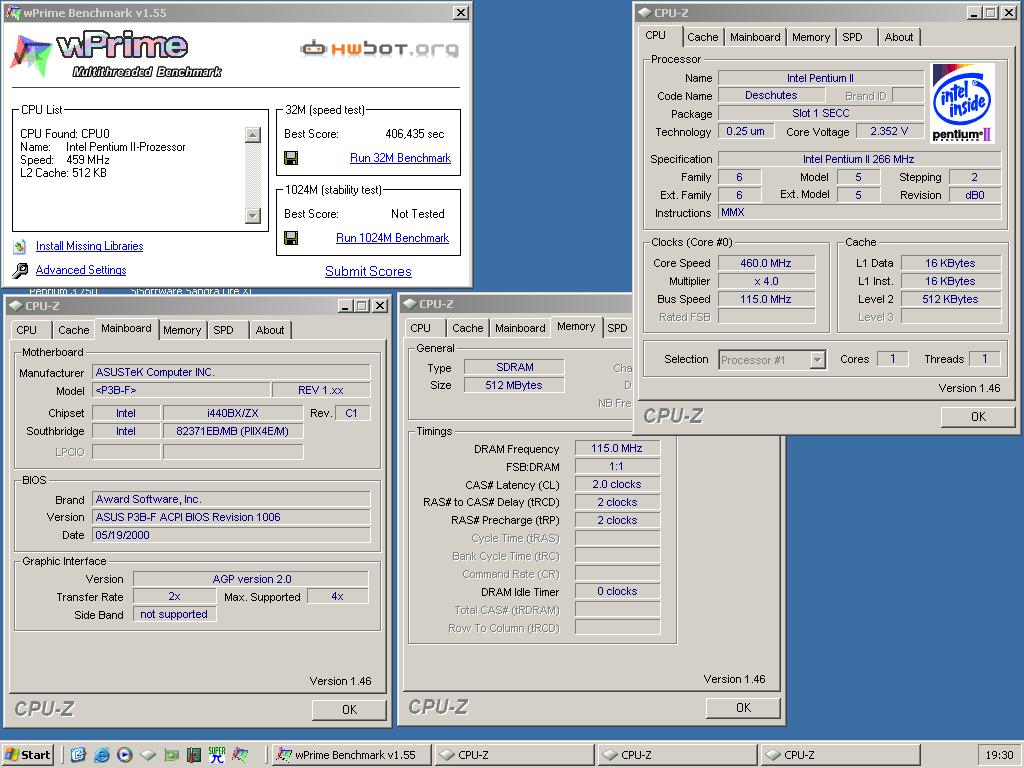Click Install Missing Libraries icon
This screenshot has width=1024, height=768.
(20, 246)
